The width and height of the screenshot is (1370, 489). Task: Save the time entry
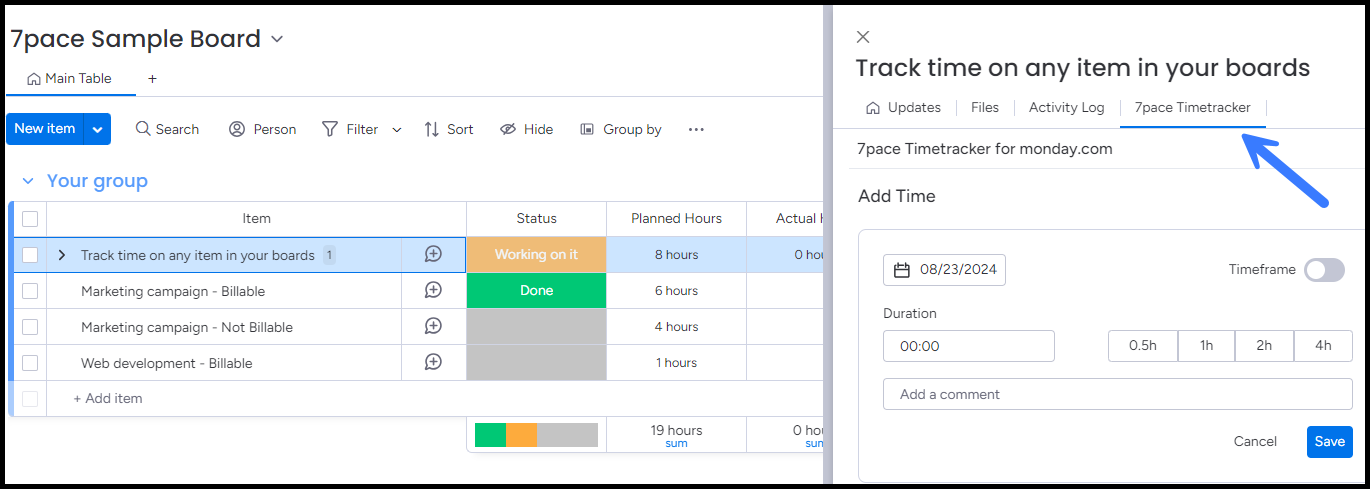pyautogui.click(x=1330, y=442)
